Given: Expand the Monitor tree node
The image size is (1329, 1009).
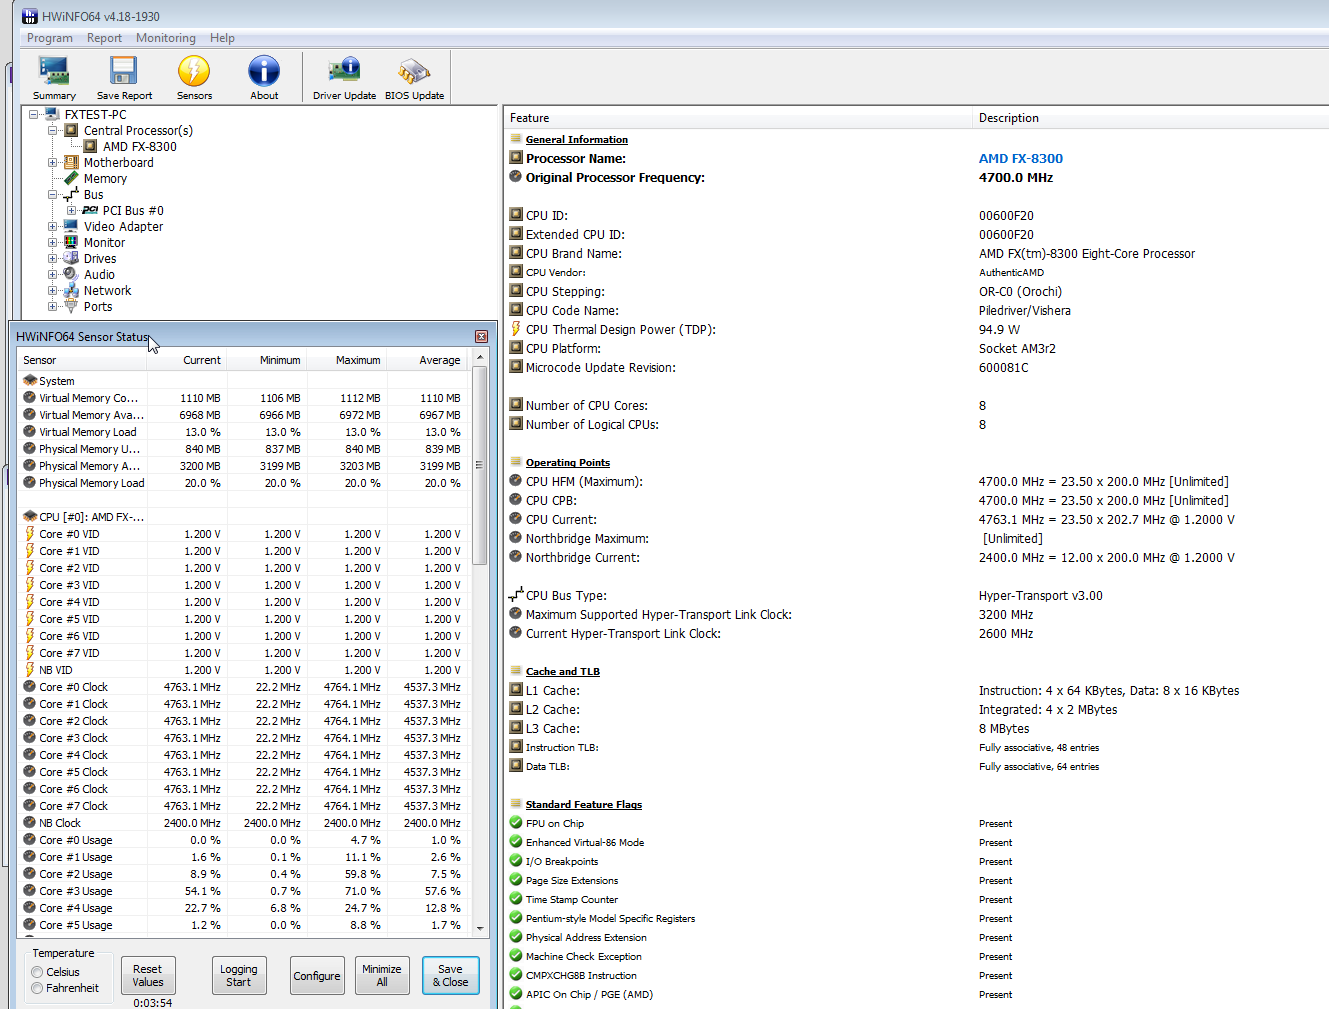Looking at the screenshot, I should (53, 242).
